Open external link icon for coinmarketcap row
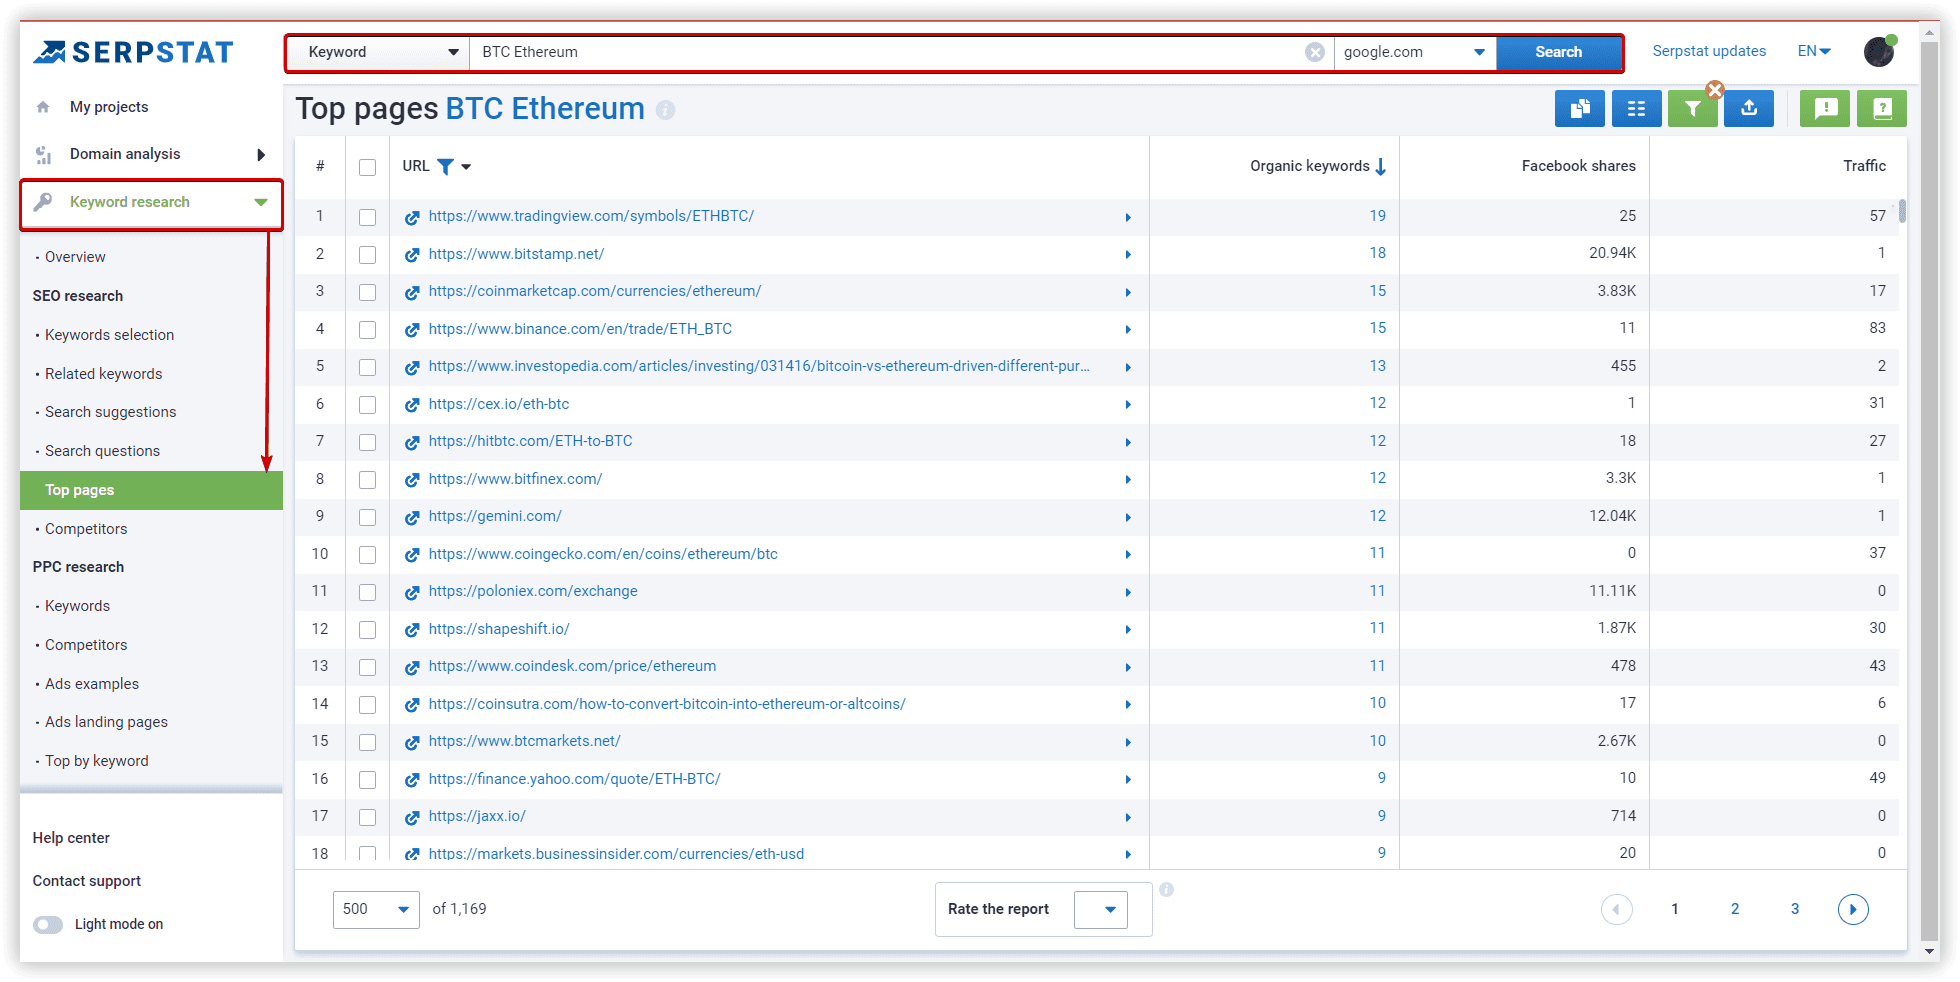 (x=412, y=292)
